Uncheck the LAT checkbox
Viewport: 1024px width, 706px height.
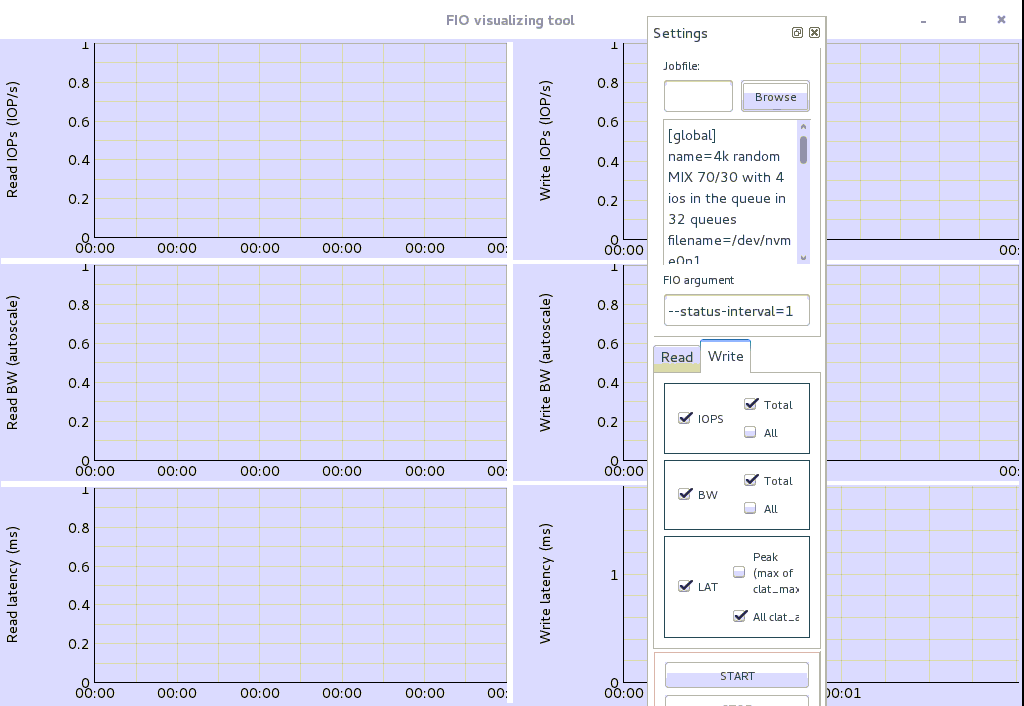686,587
